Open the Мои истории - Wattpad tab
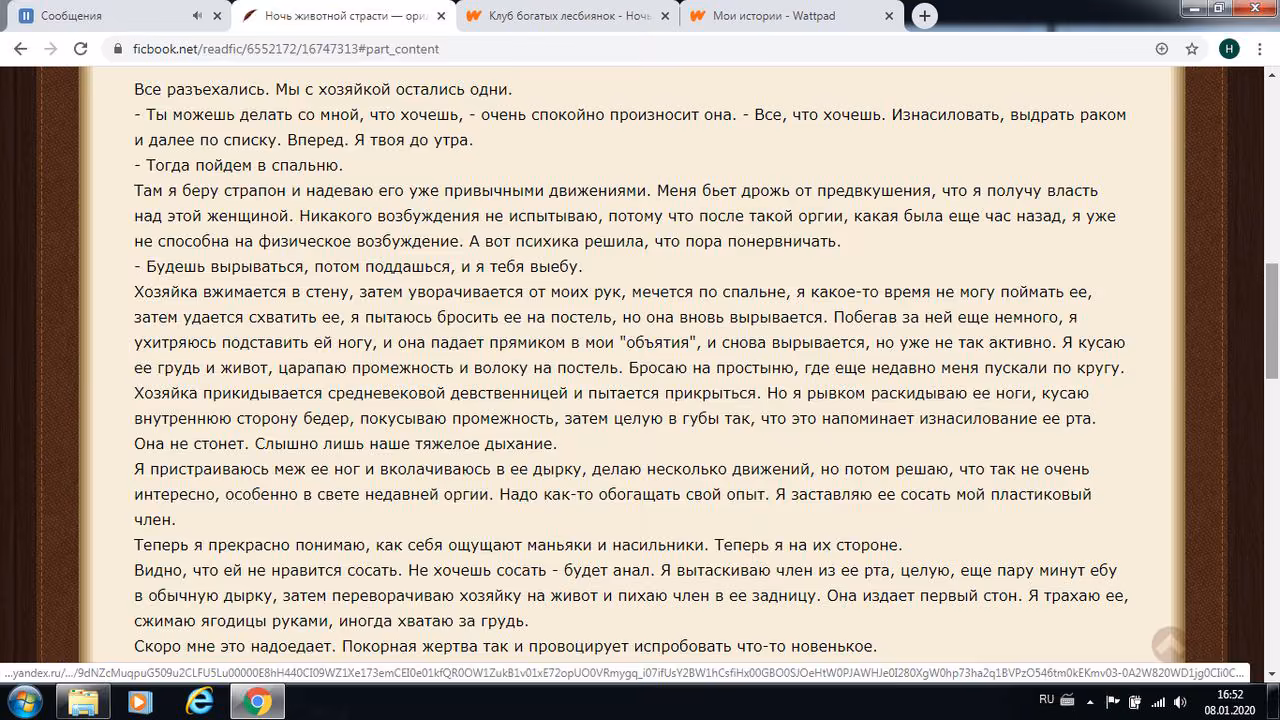The image size is (1280, 720). tap(791, 16)
